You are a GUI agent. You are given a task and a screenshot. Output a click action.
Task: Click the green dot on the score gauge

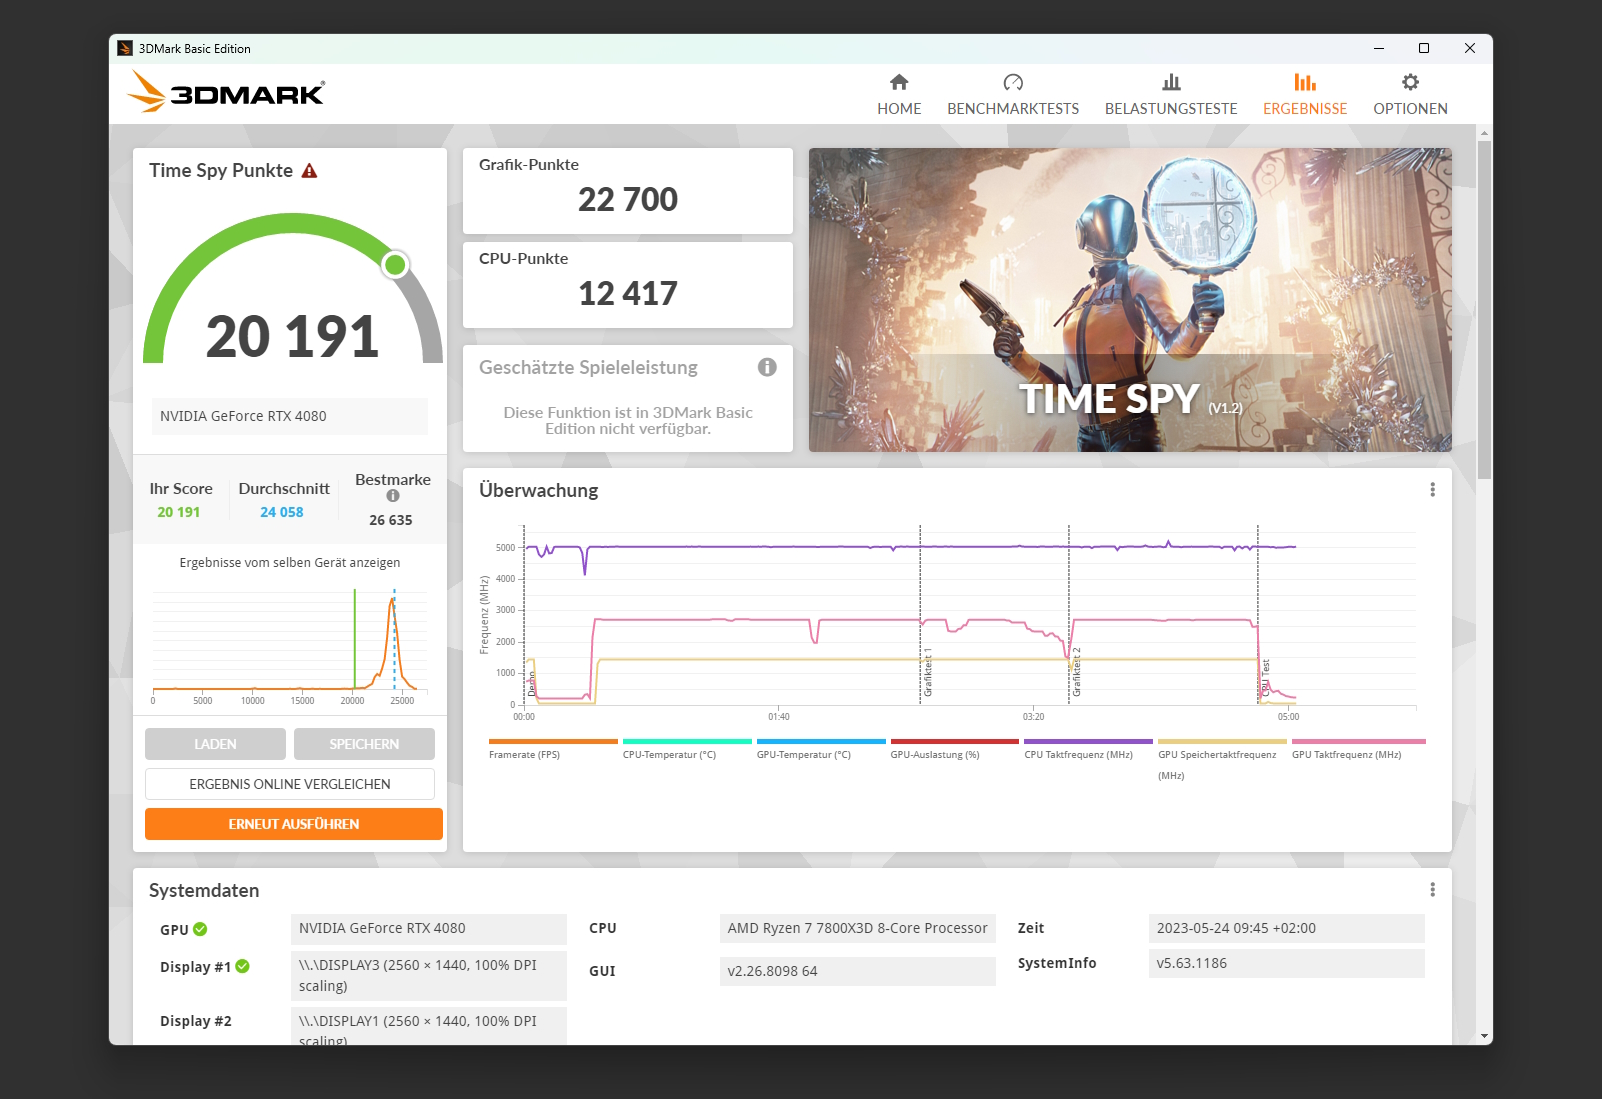pyautogui.click(x=395, y=265)
